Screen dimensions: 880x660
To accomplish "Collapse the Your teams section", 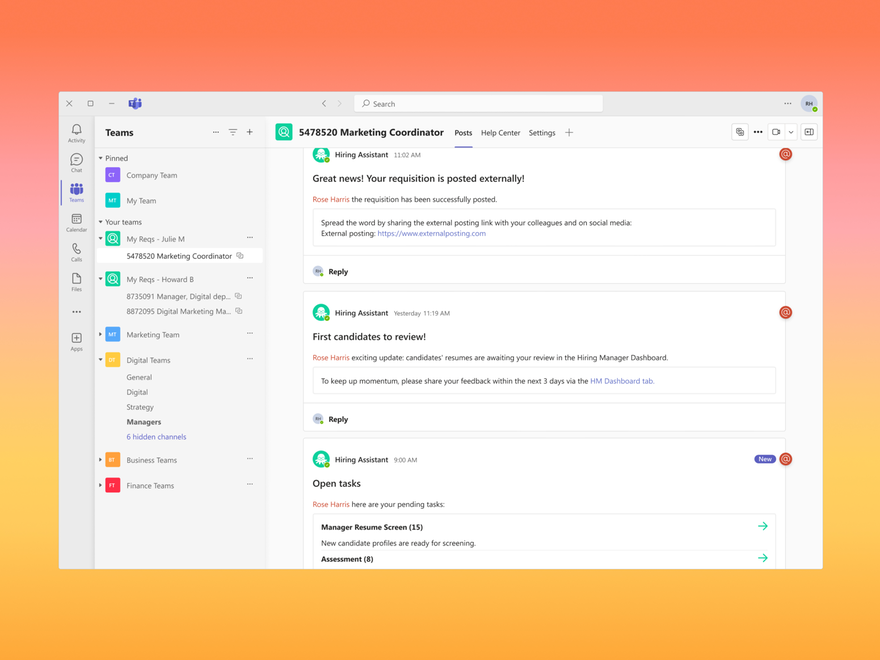I will click(101, 221).
